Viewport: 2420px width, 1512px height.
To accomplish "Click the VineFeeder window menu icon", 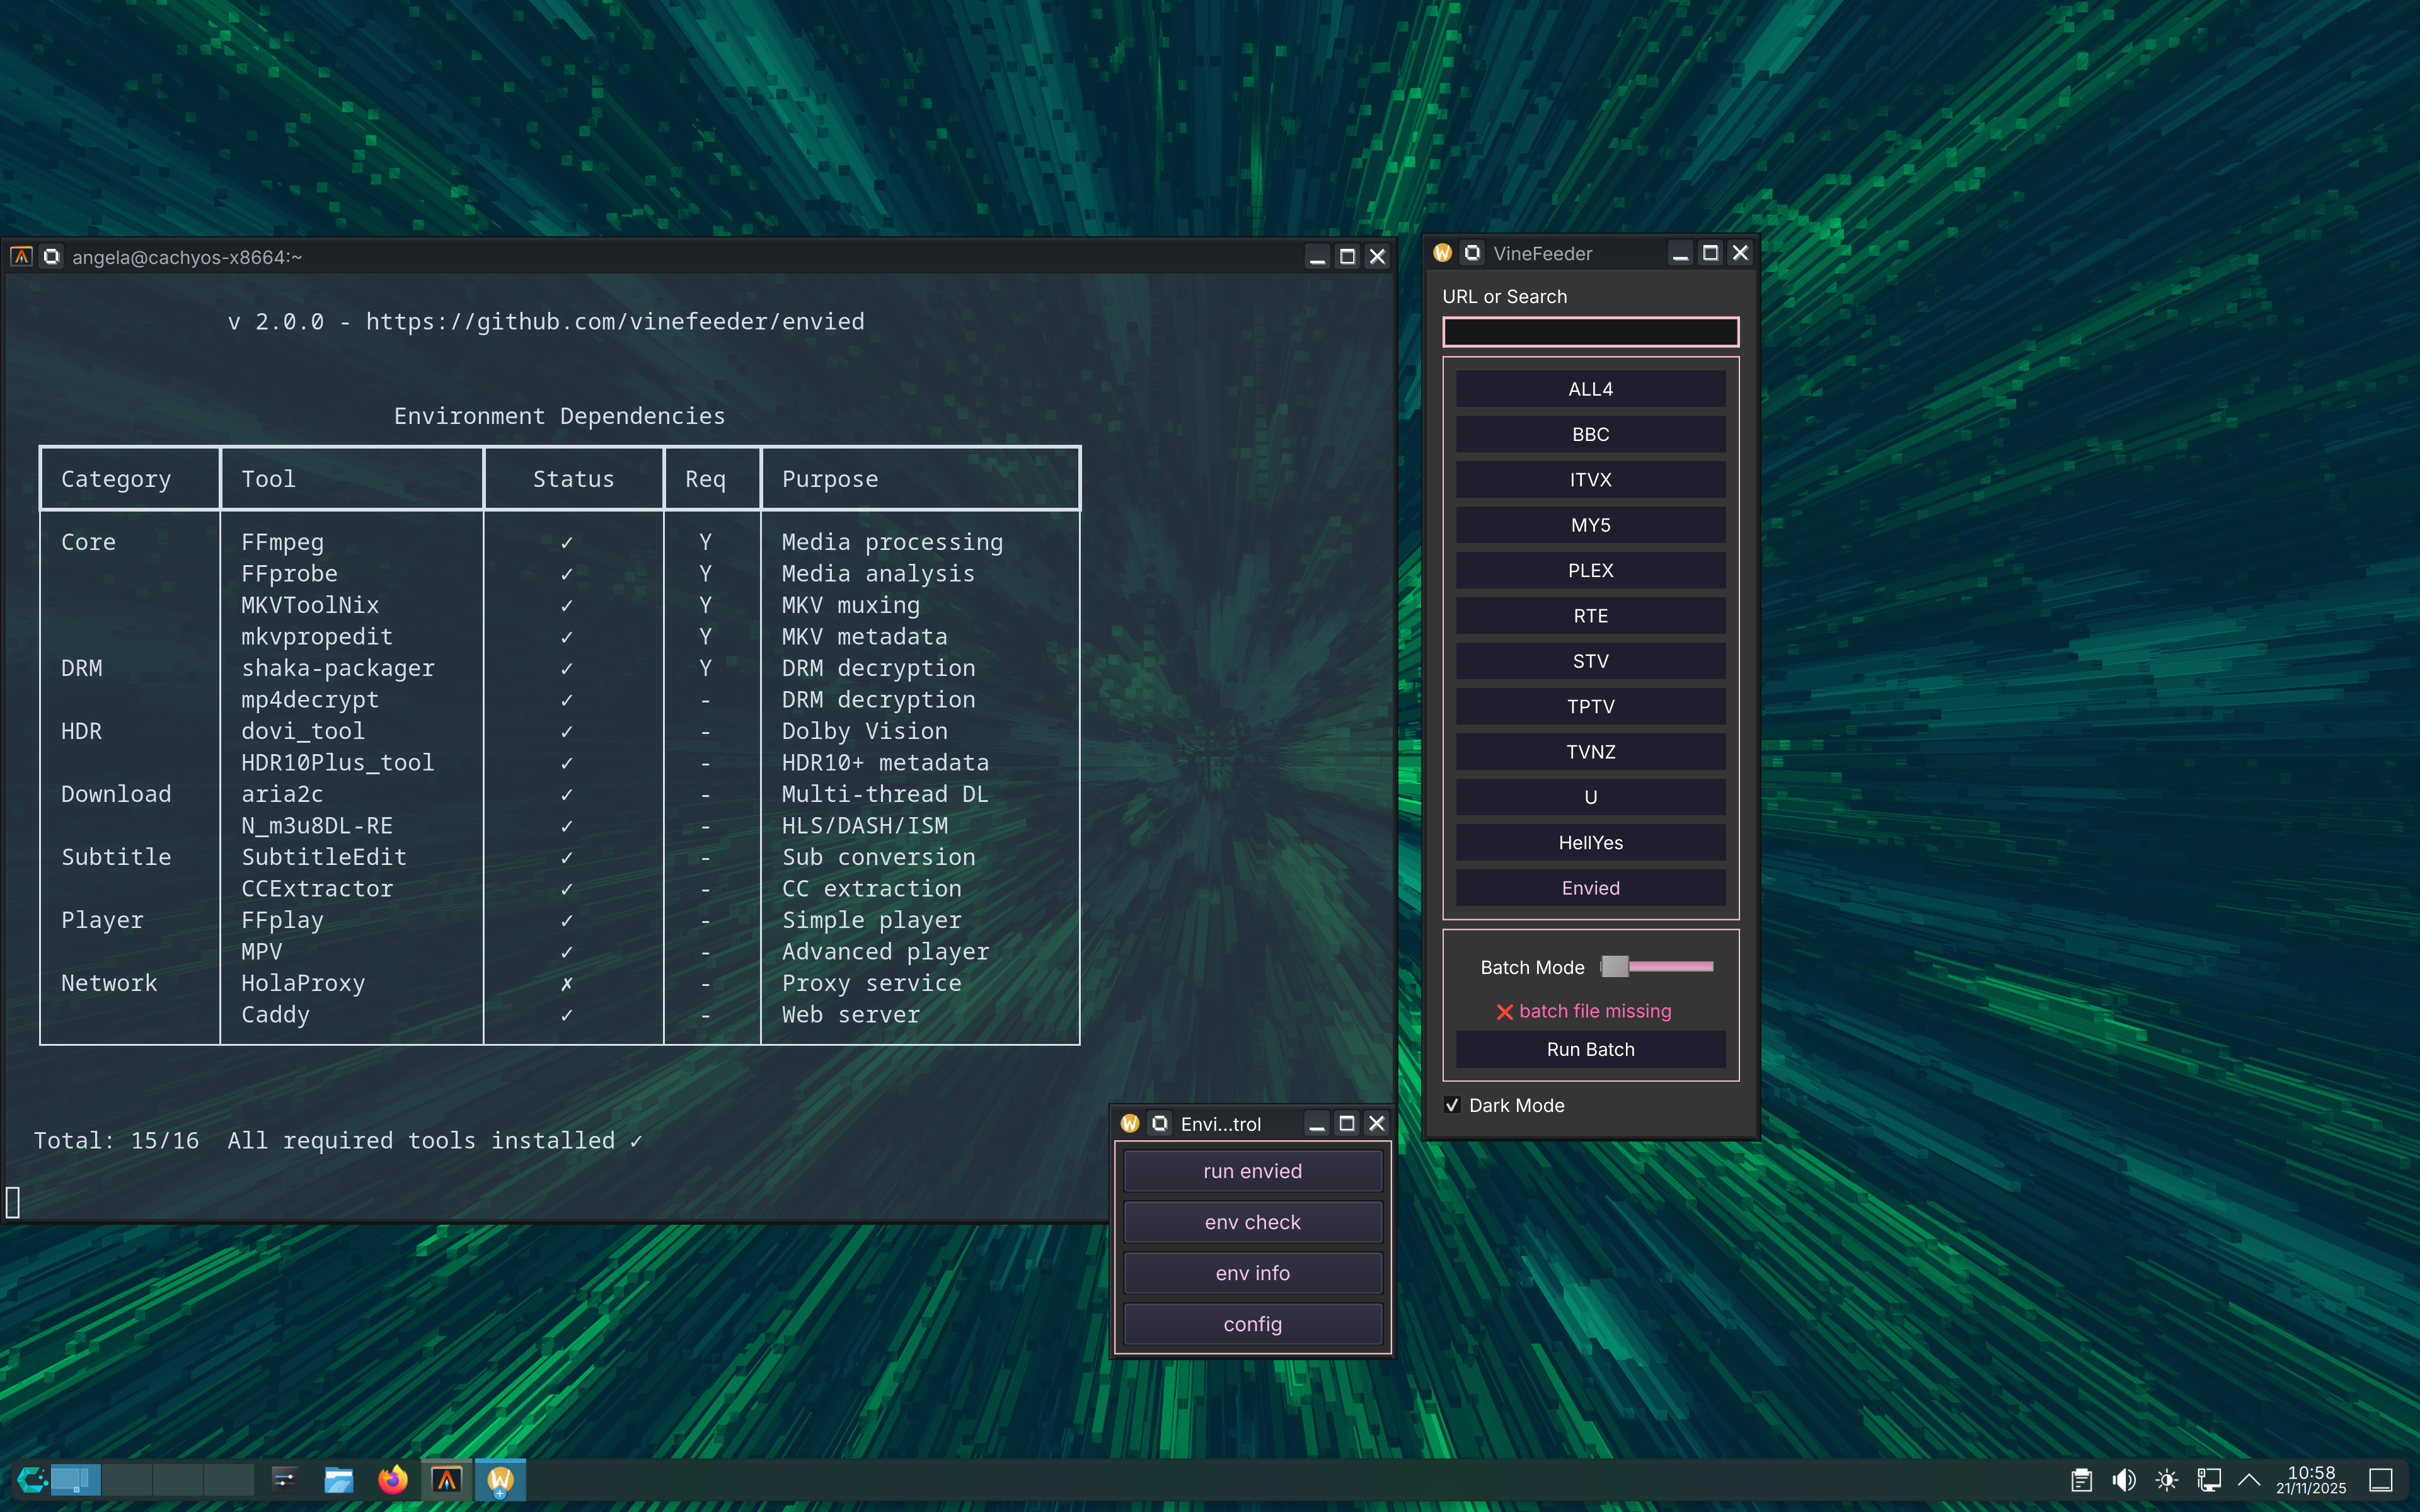I will (x=1442, y=253).
